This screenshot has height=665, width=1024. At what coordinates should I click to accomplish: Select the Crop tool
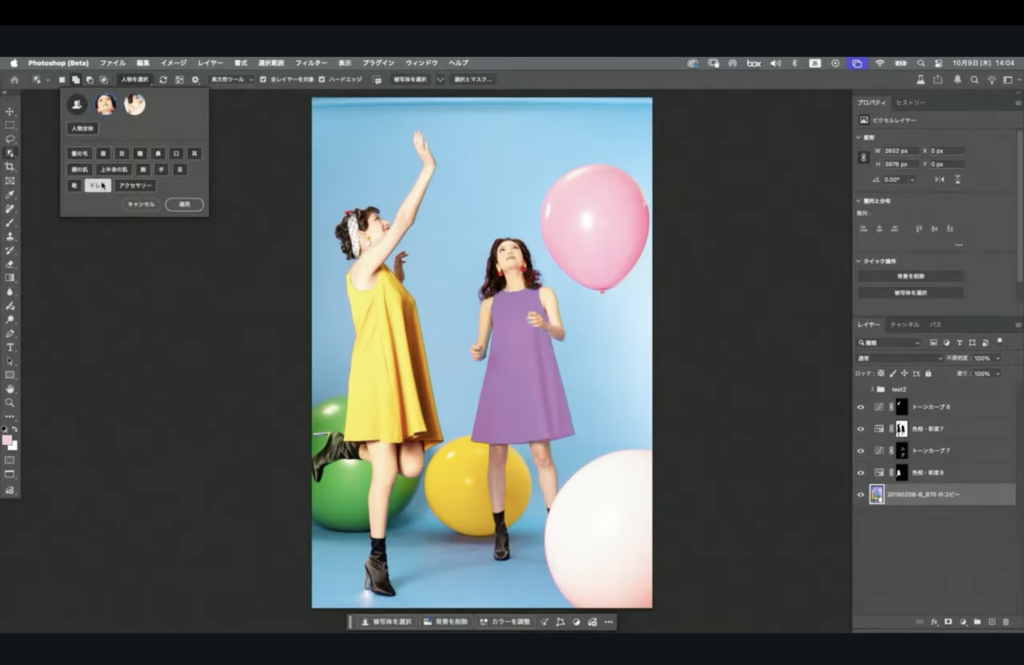(10, 166)
